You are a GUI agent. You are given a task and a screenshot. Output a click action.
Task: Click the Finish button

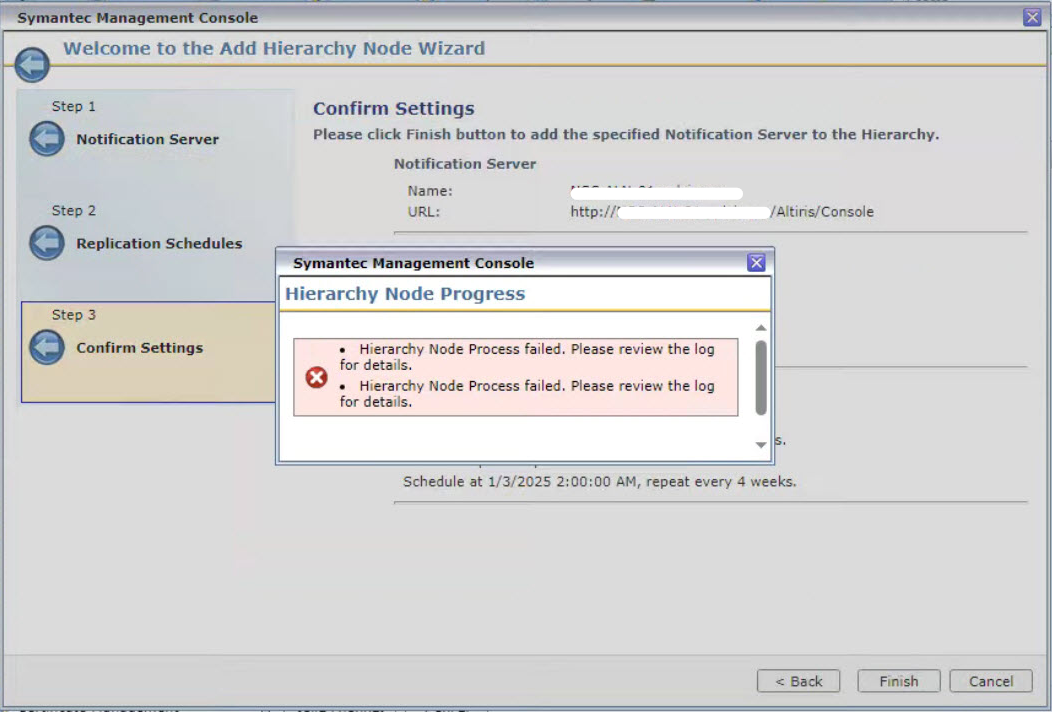[899, 681]
